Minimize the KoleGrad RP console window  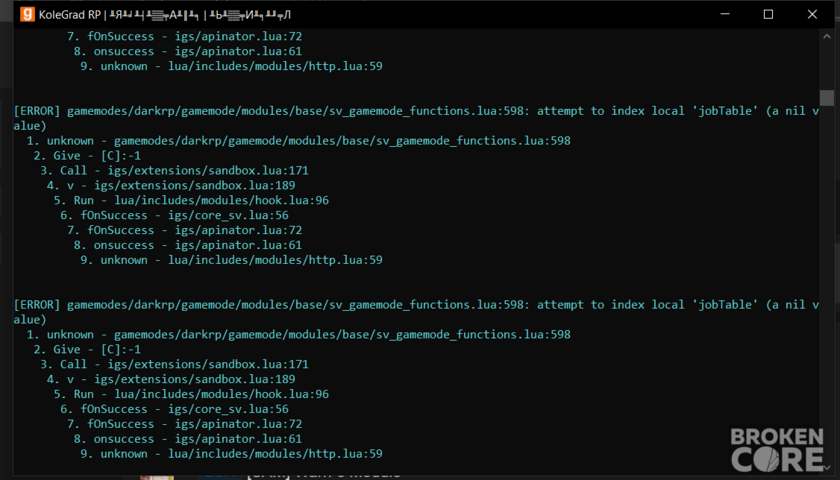tap(725, 14)
